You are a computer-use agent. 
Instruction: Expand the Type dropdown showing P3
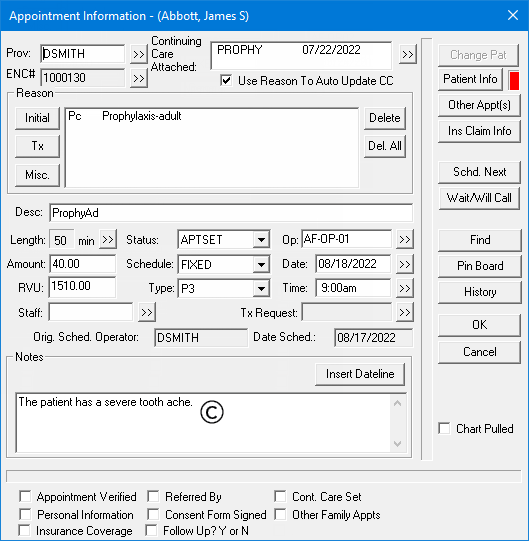[261, 288]
